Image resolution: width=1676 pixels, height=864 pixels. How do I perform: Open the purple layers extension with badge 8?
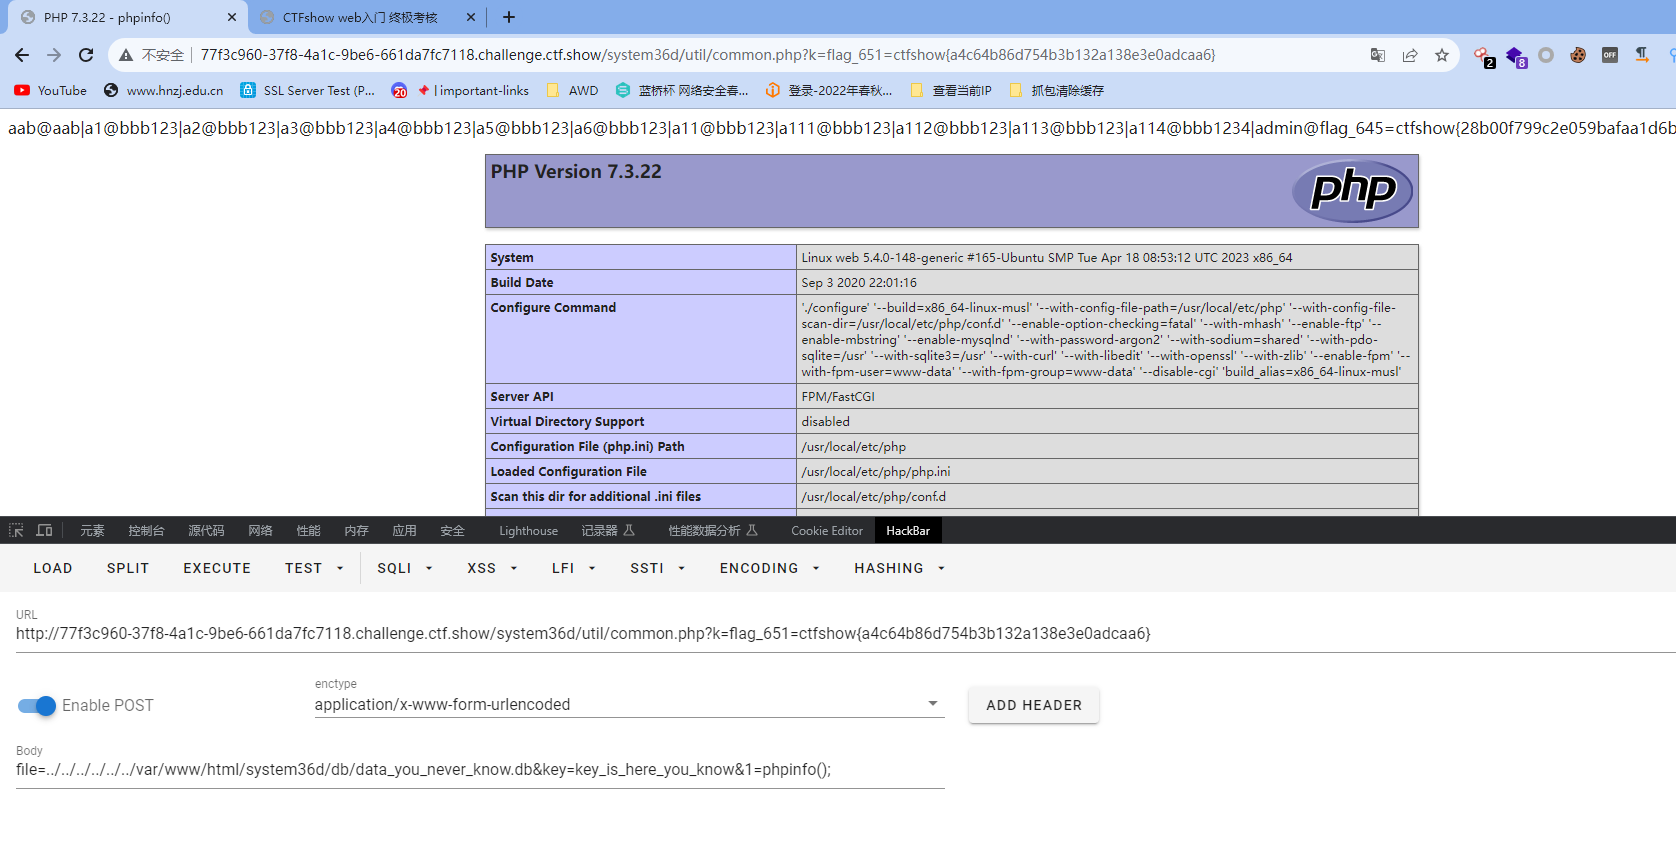tap(1516, 56)
